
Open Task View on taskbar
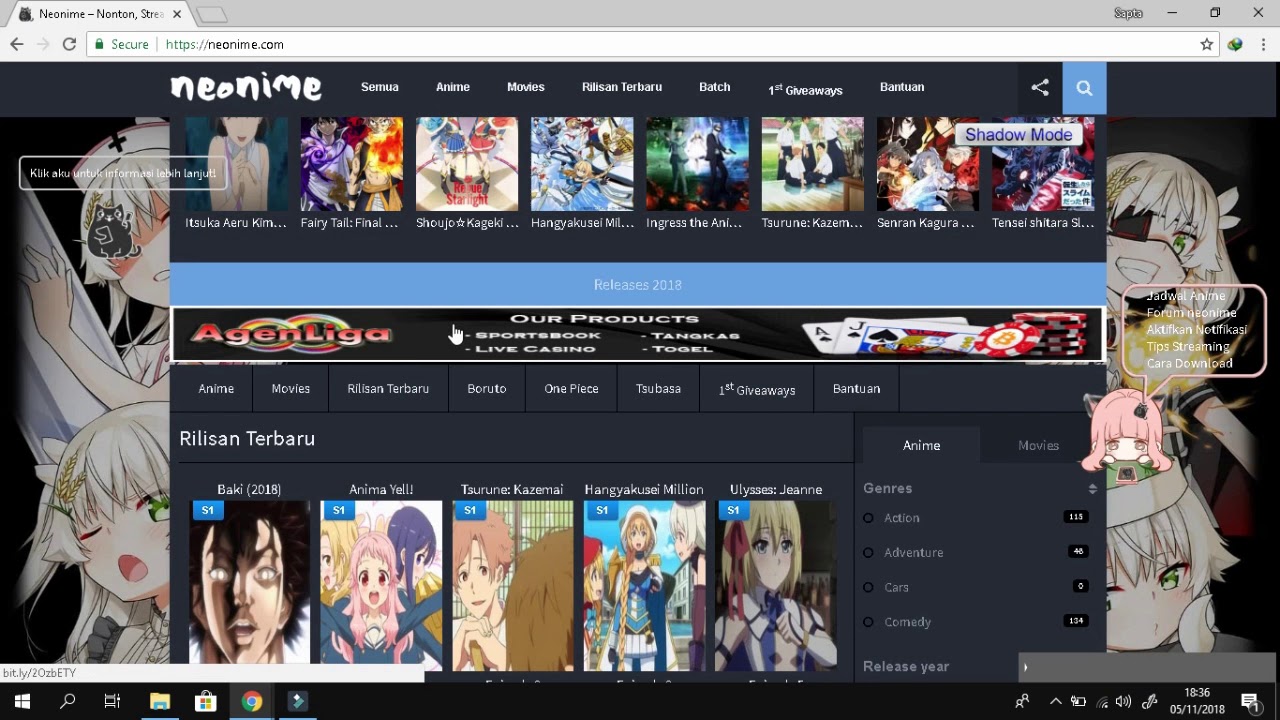tap(113, 701)
